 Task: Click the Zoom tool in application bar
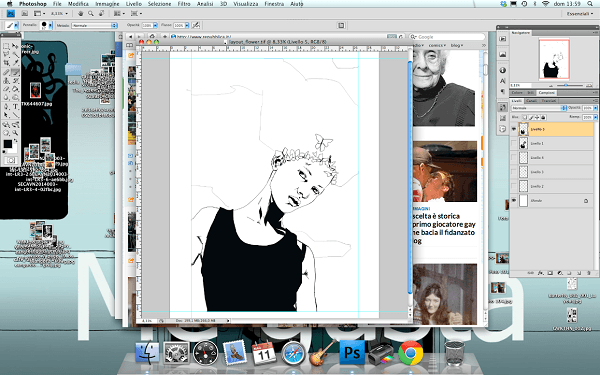click(91, 13)
